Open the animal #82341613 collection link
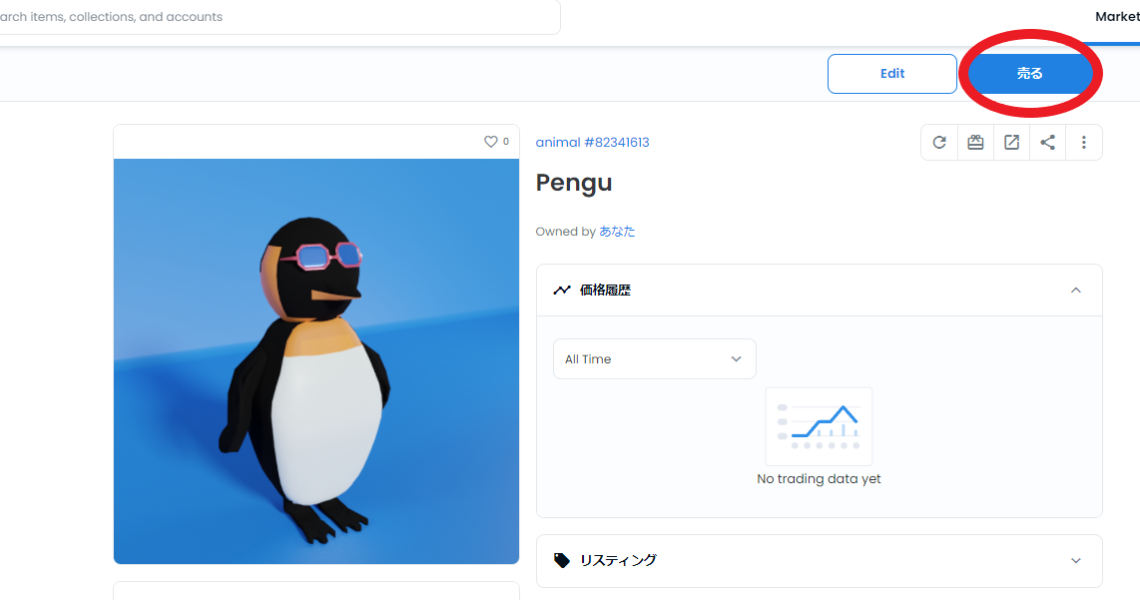 click(593, 143)
